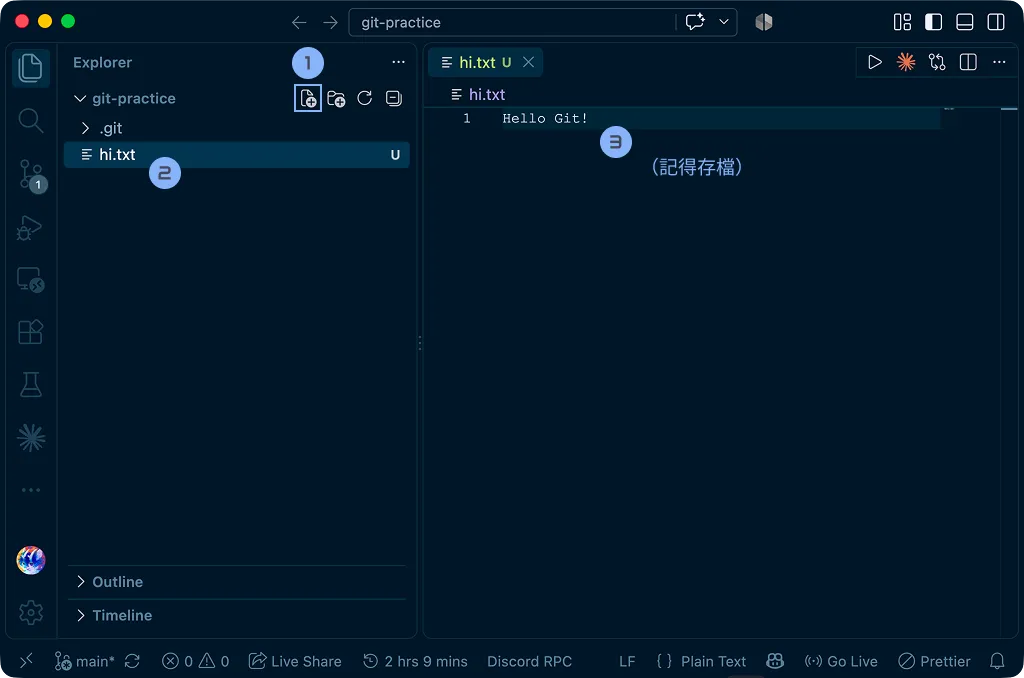Open Explorer Views and More Actions menu
1024x678 pixels.
click(398, 63)
